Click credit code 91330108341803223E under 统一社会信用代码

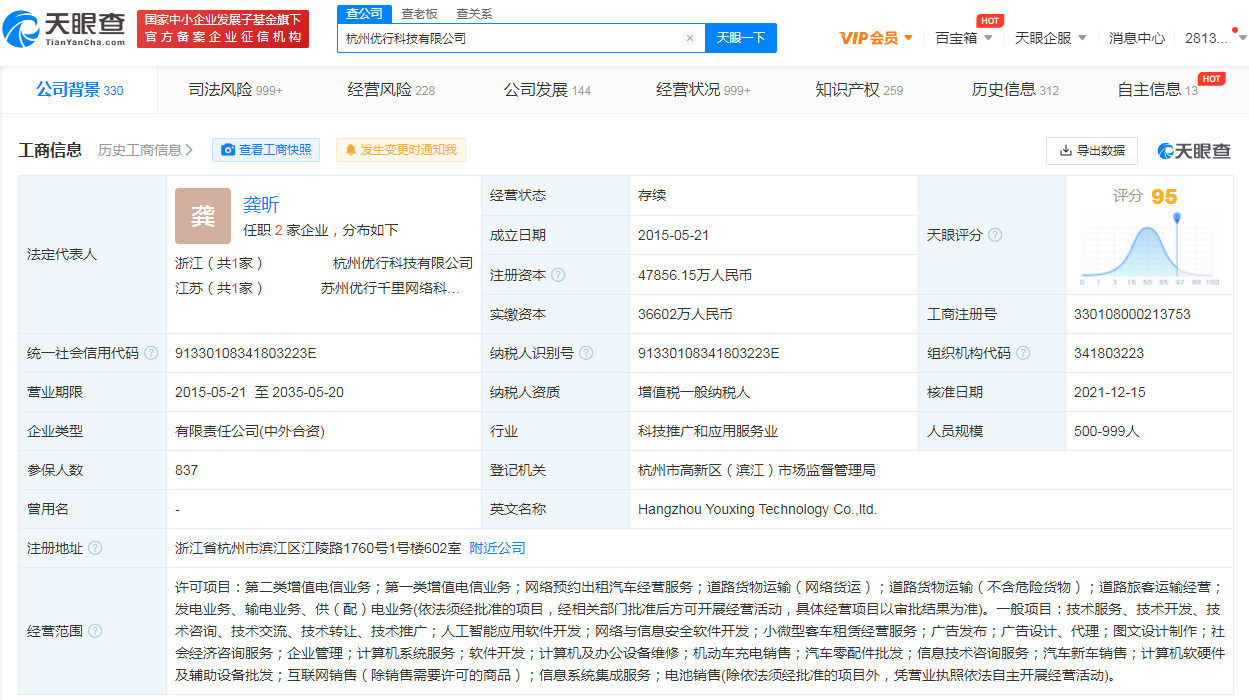pyautogui.click(x=246, y=353)
